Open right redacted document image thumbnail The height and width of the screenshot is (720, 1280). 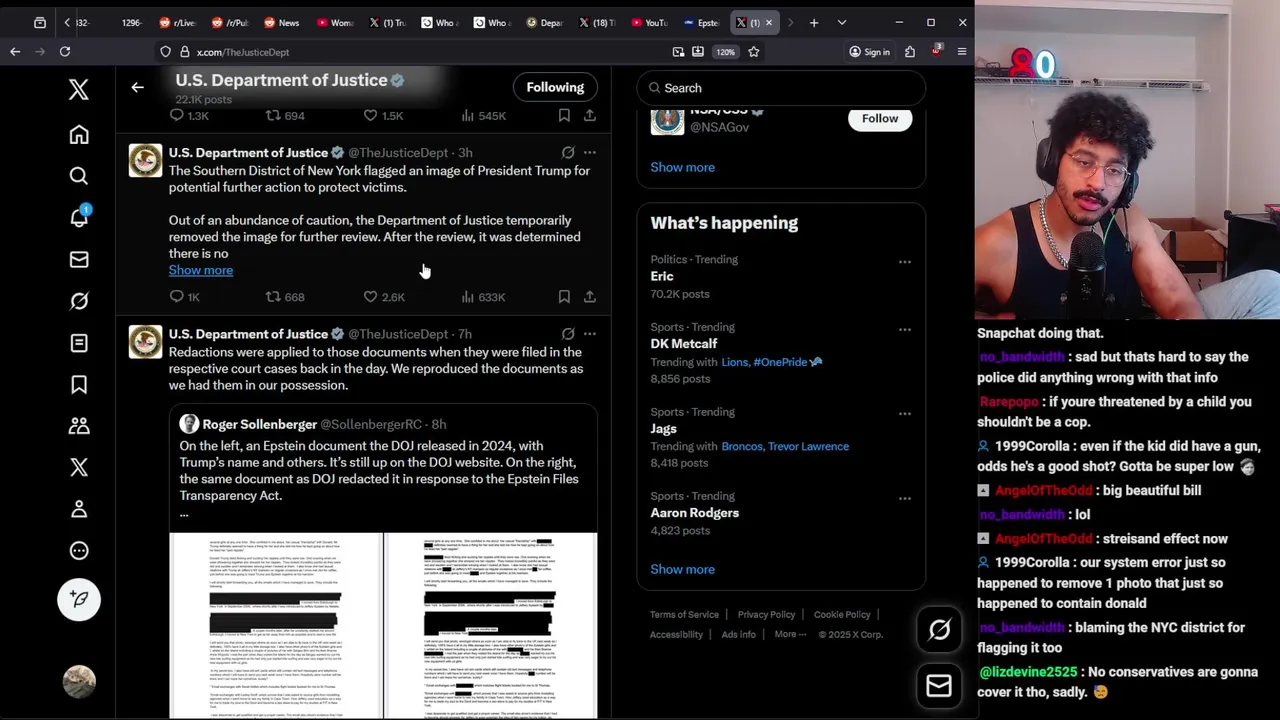pyautogui.click(x=491, y=626)
